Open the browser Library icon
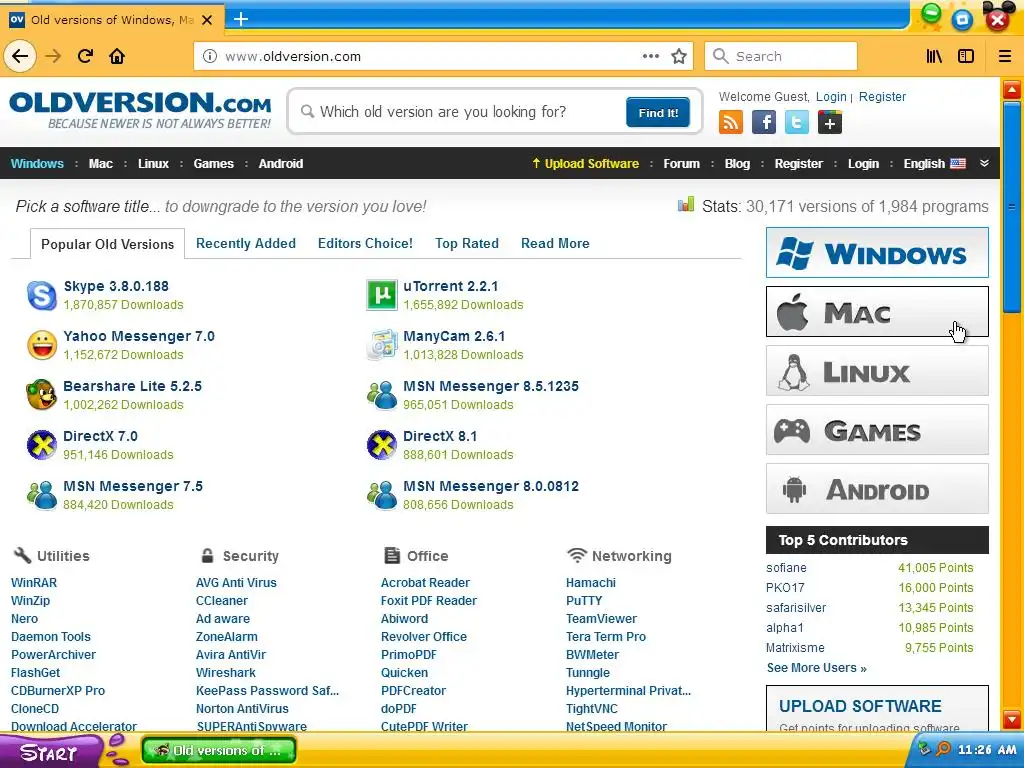1024x768 pixels. coord(935,56)
